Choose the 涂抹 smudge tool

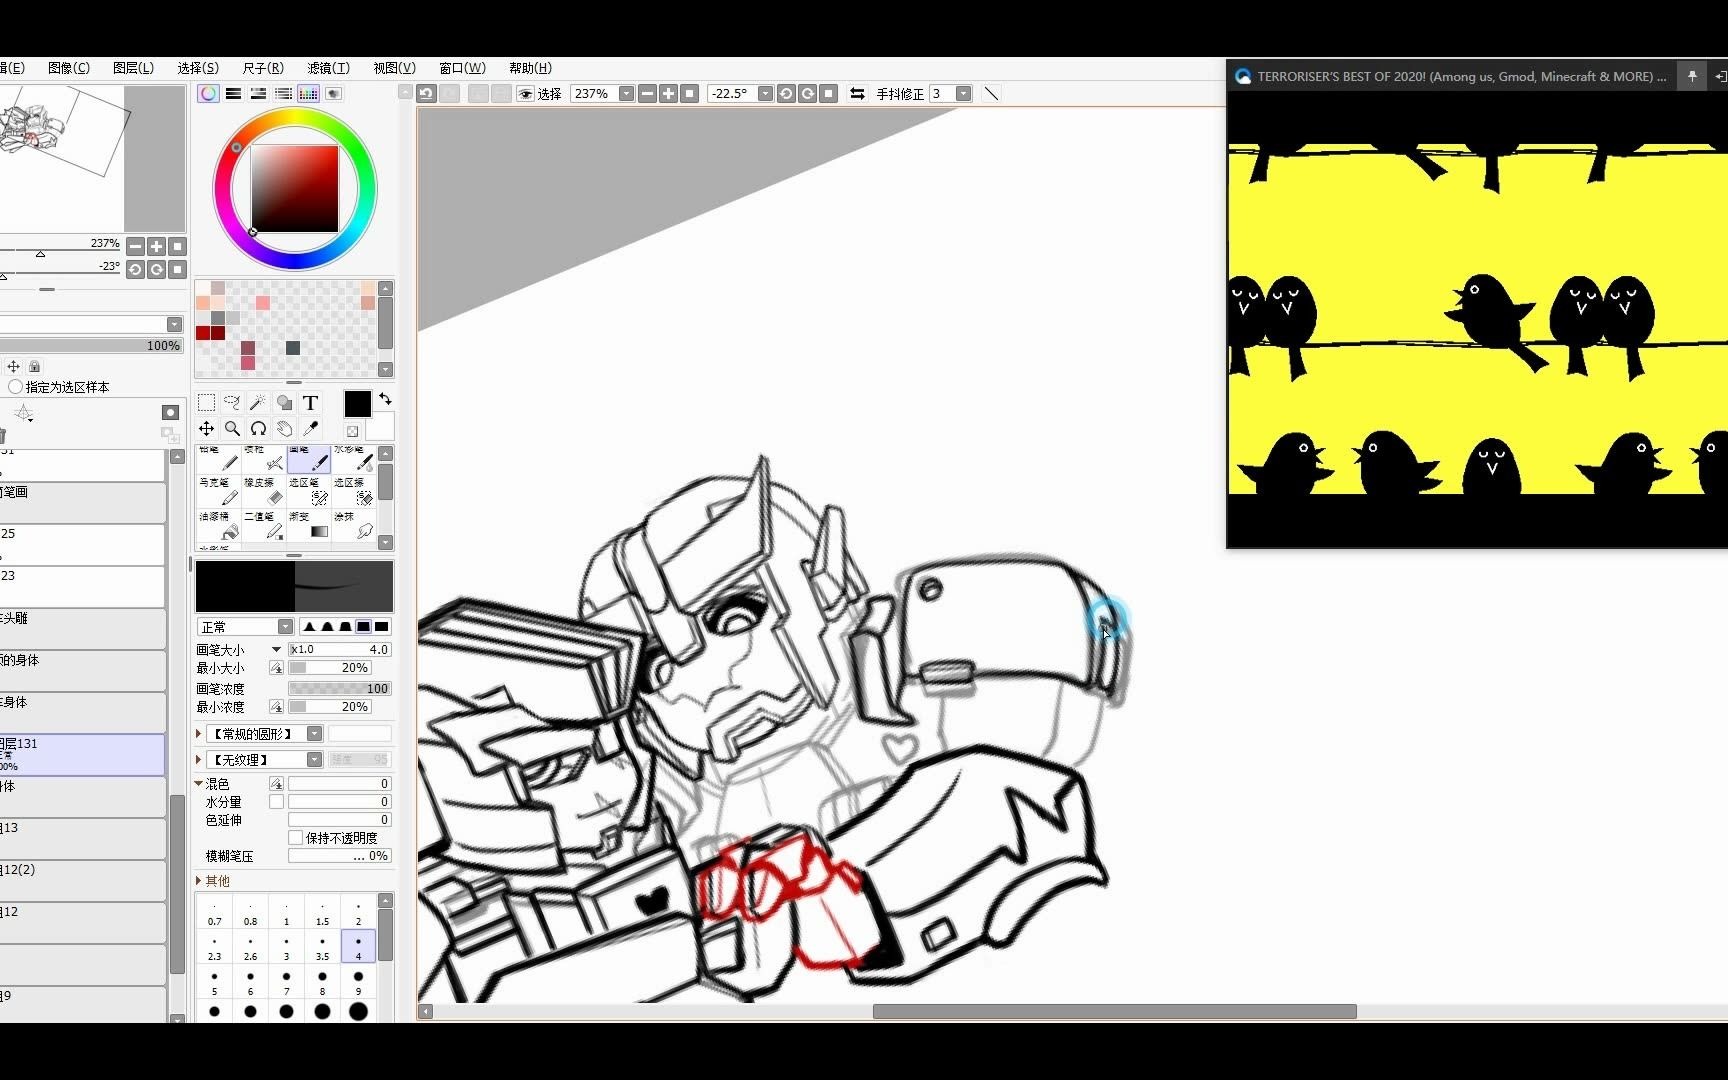click(x=353, y=525)
